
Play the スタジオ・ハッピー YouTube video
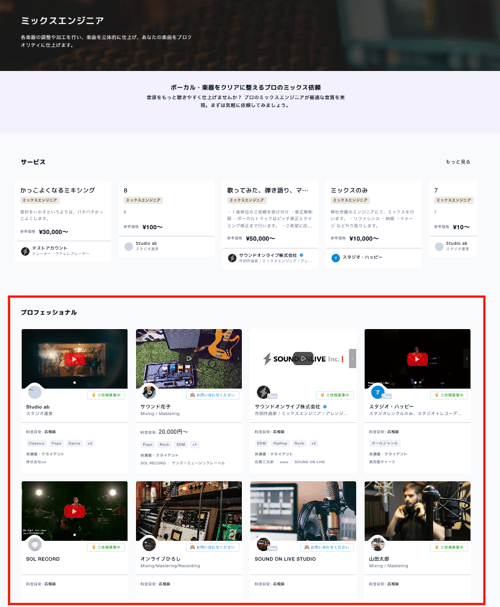click(x=417, y=359)
